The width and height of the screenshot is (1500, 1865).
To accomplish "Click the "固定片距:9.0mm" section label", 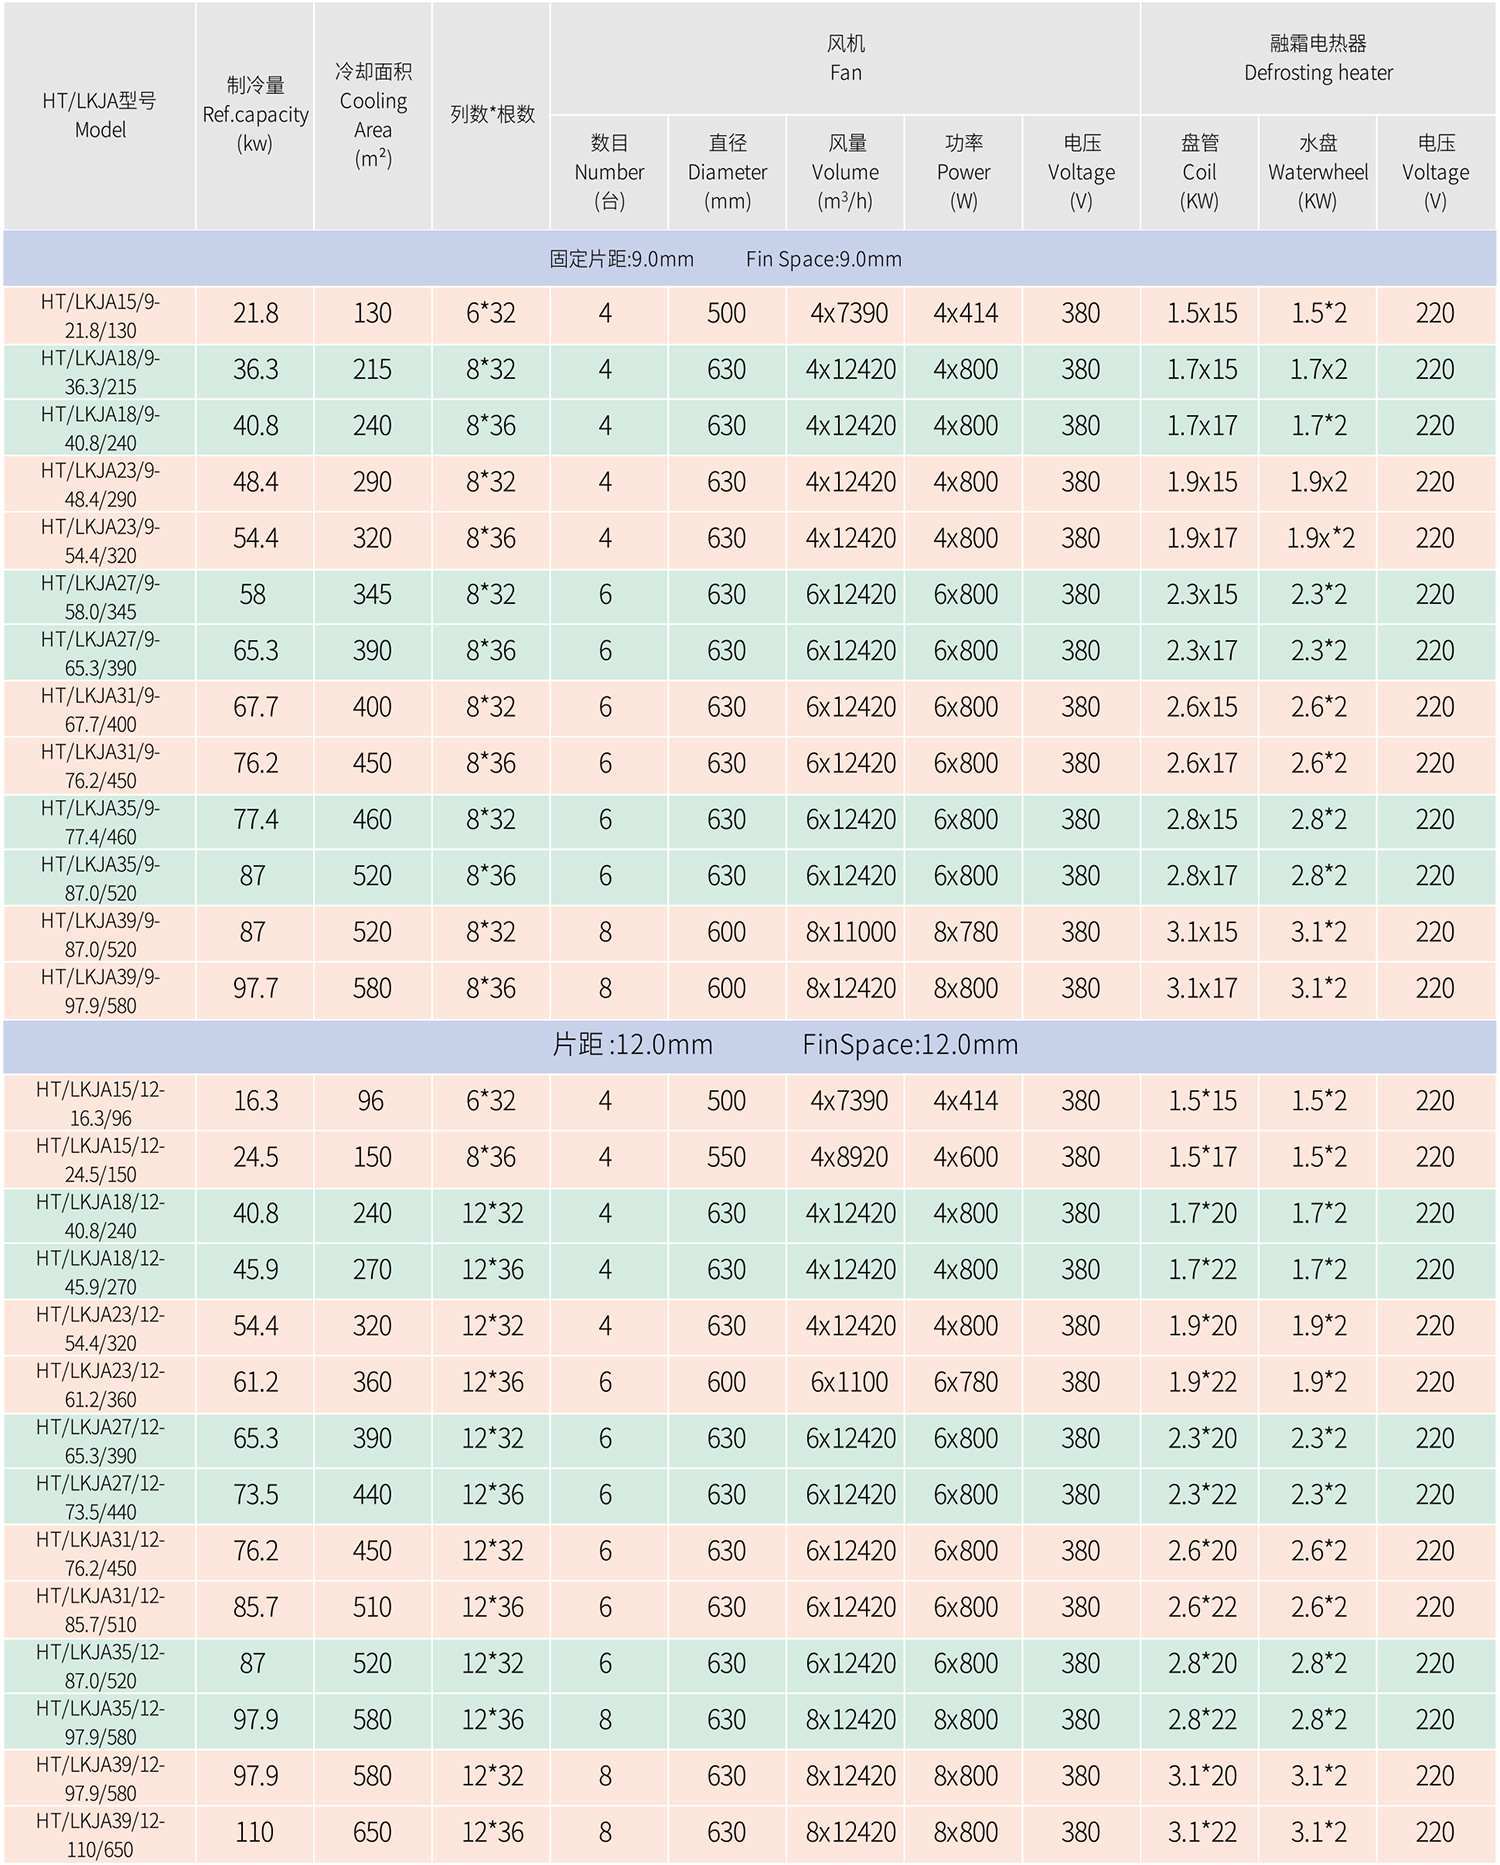I will (x=621, y=259).
